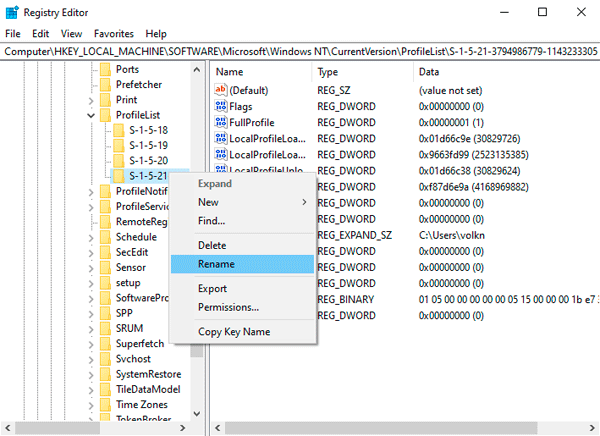
Task: Click the TileDataModel folder icon
Action: pyautogui.click(x=105, y=390)
